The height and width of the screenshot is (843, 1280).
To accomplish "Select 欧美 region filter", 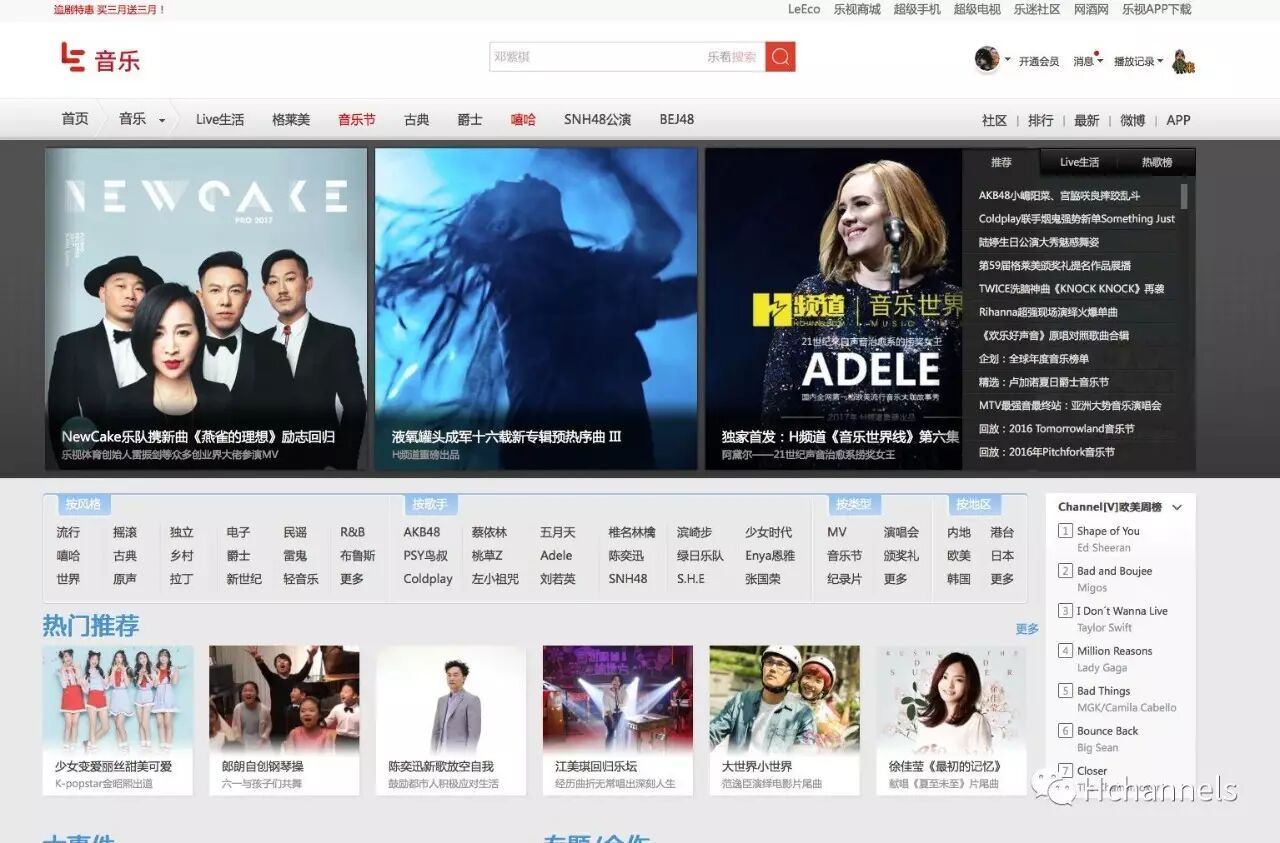I will (x=959, y=556).
